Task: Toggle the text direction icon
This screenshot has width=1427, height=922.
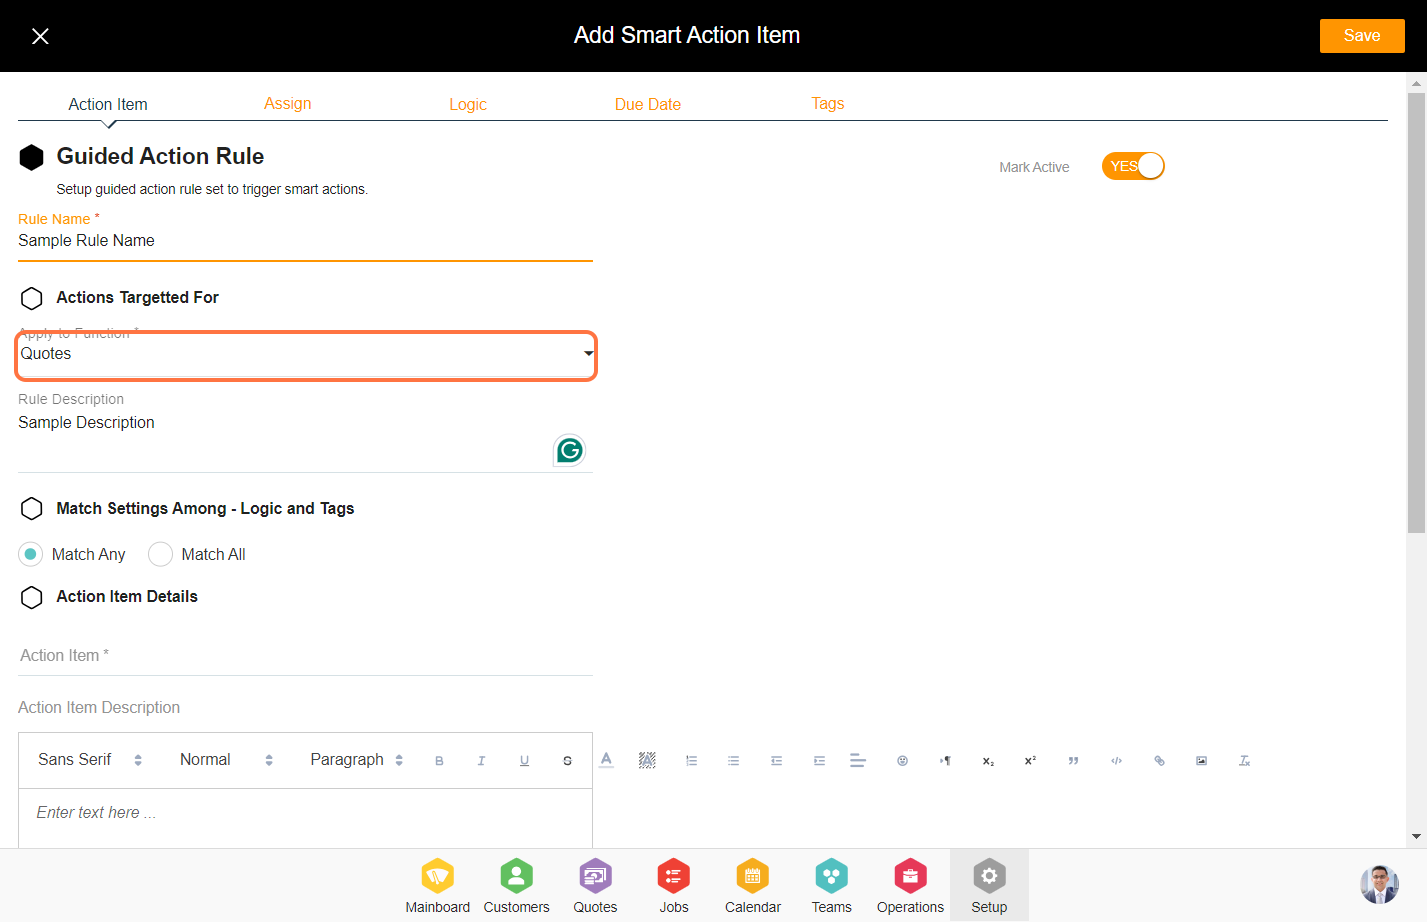Action: click(945, 761)
